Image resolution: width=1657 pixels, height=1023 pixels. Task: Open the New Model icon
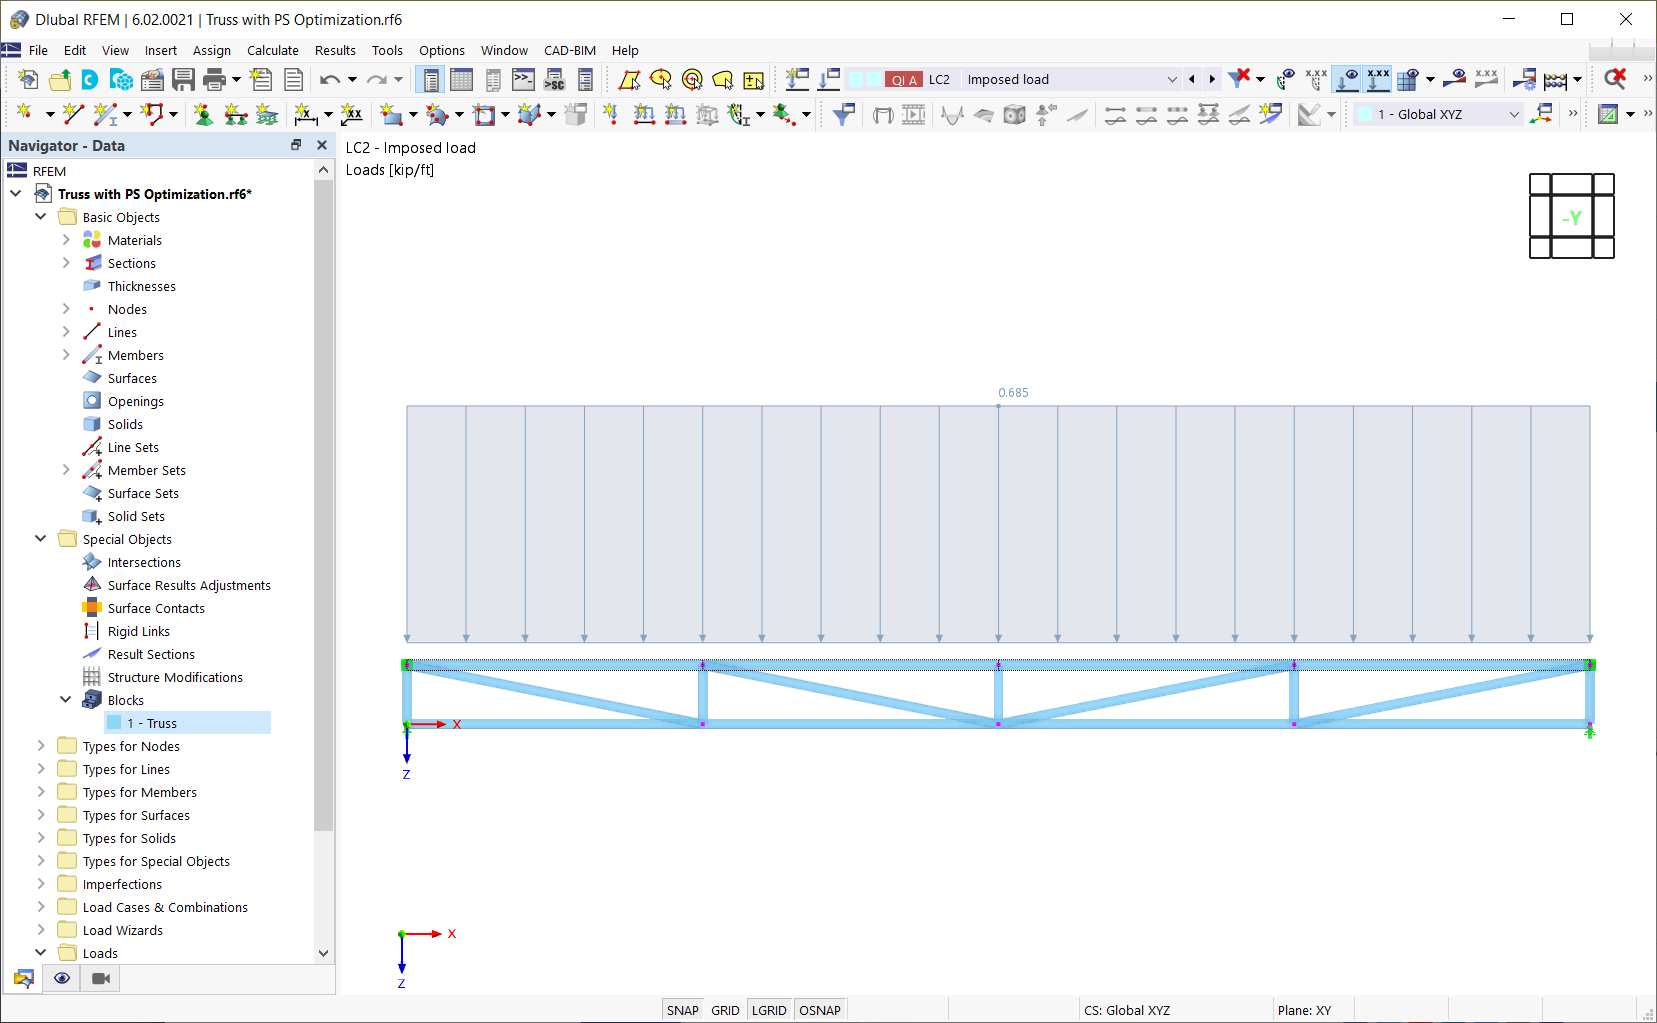coord(28,79)
